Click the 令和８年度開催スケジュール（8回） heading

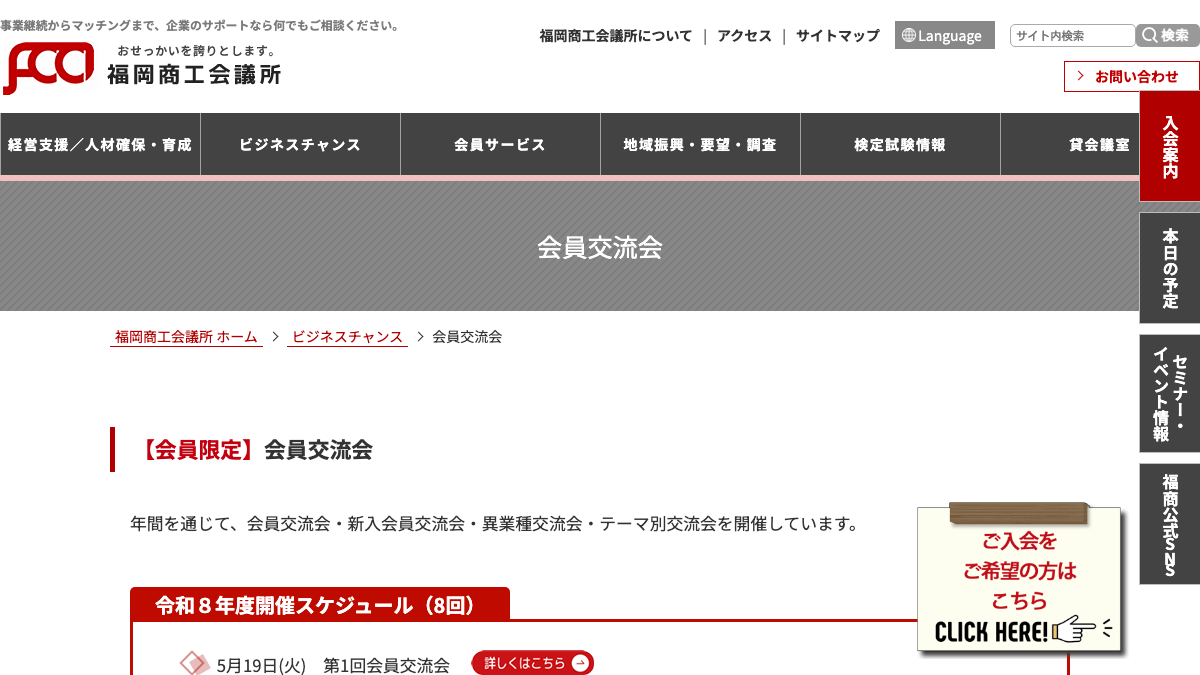320,604
